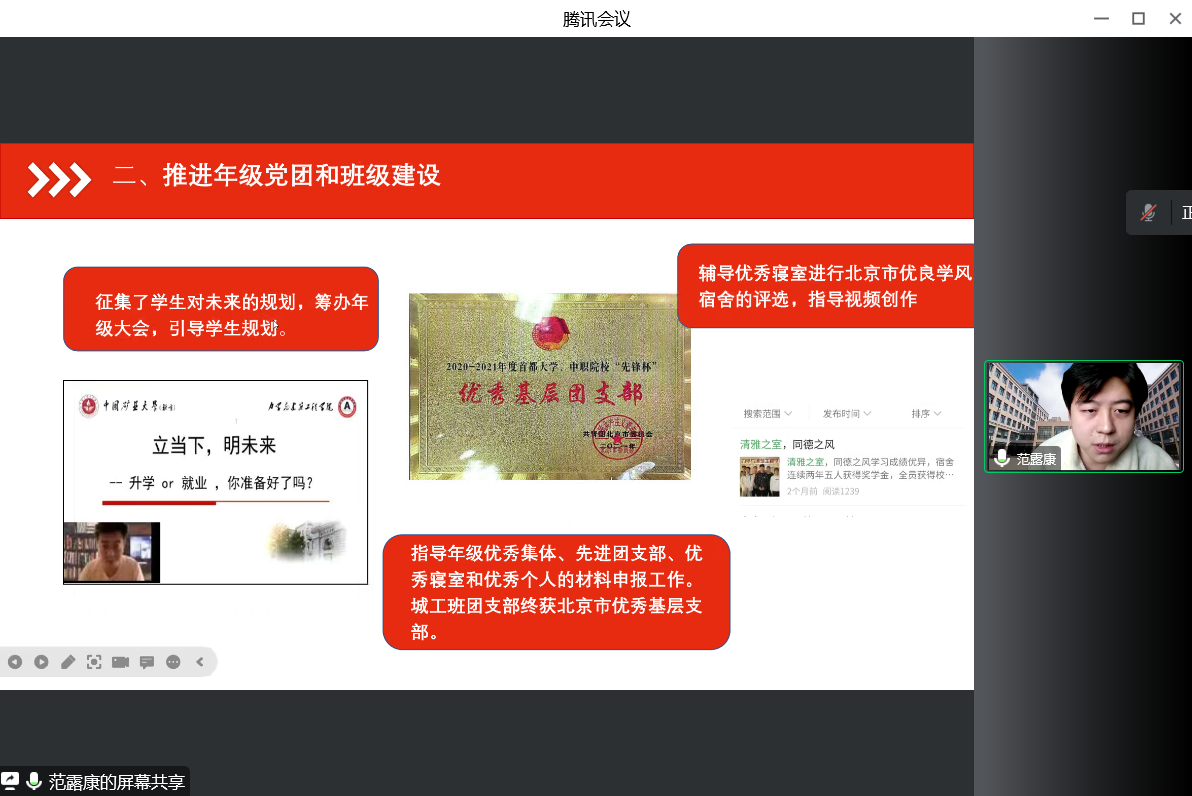1192x796 pixels.
Task: Collapse the slide toolbar with the chevron
Action: click(x=200, y=662)
